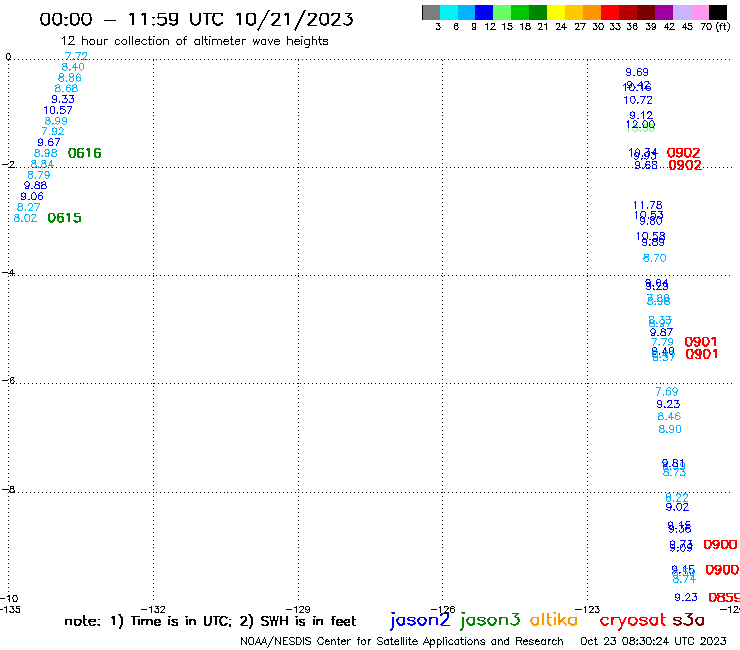Click the wave height value 7.79
The image size is (740, 650).
662,342
